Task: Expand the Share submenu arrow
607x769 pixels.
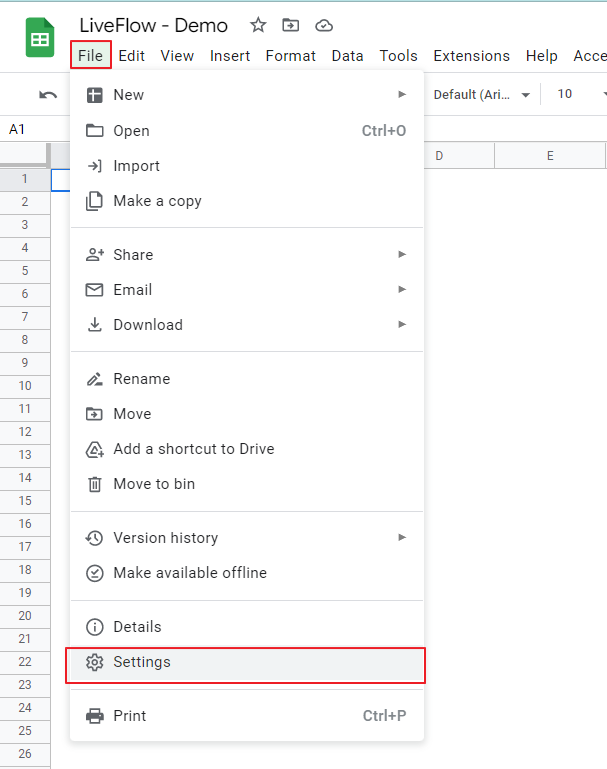Action: coord(402,254)
